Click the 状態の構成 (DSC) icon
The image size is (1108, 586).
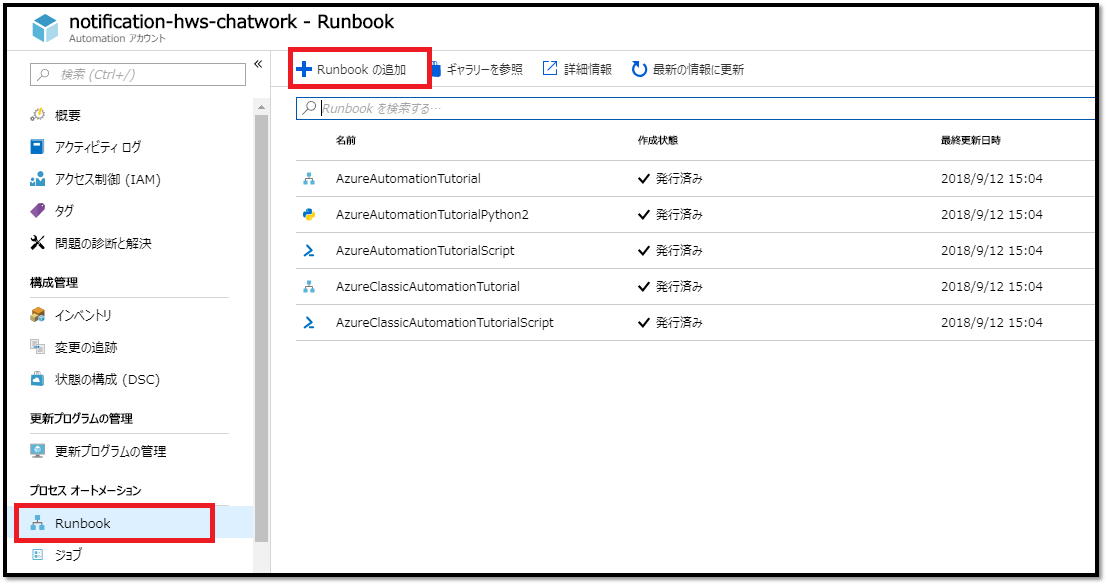(x=37, y=379)
